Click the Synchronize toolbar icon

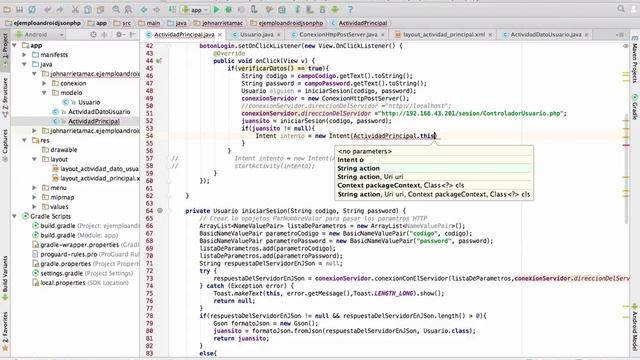pyautogui.click(x=32, y=9)
